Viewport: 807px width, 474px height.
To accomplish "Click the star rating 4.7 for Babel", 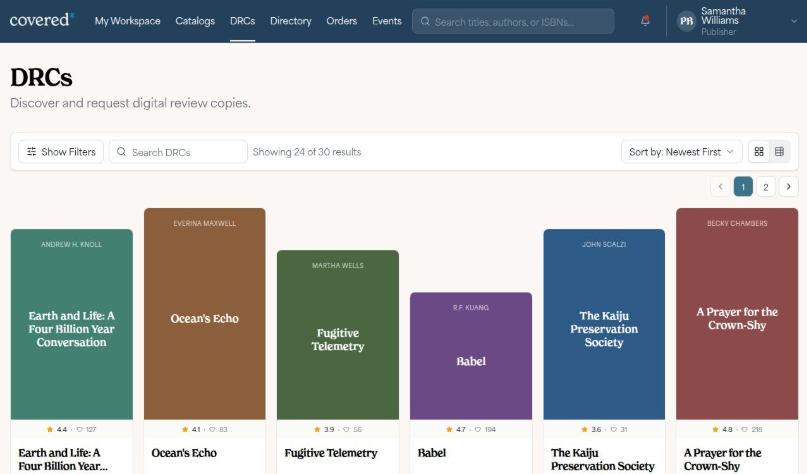I will tap(456, 429).
